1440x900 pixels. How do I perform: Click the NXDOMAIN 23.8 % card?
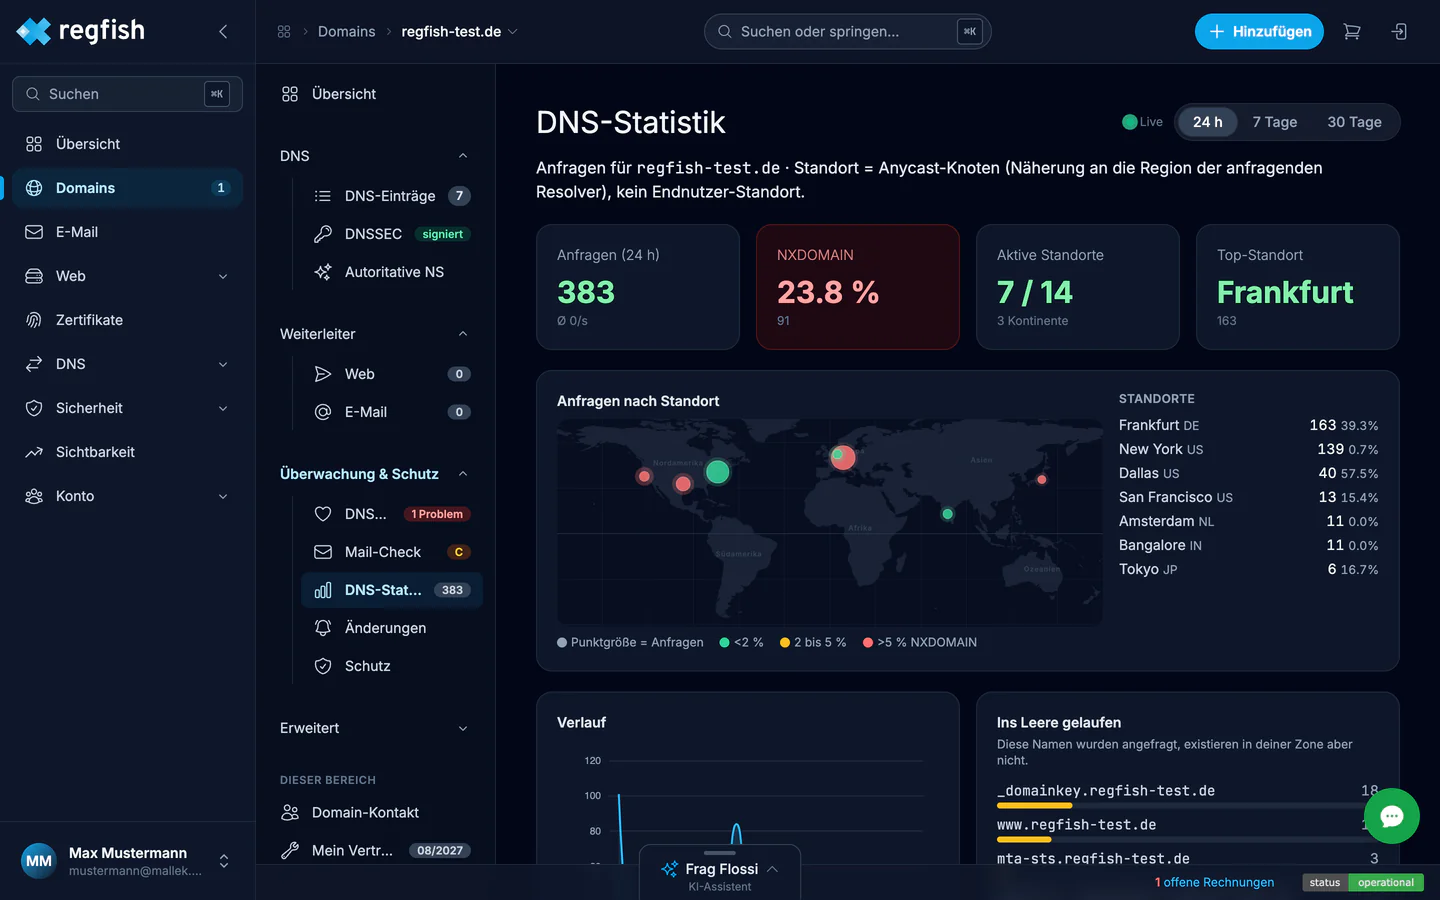(857, 287)
